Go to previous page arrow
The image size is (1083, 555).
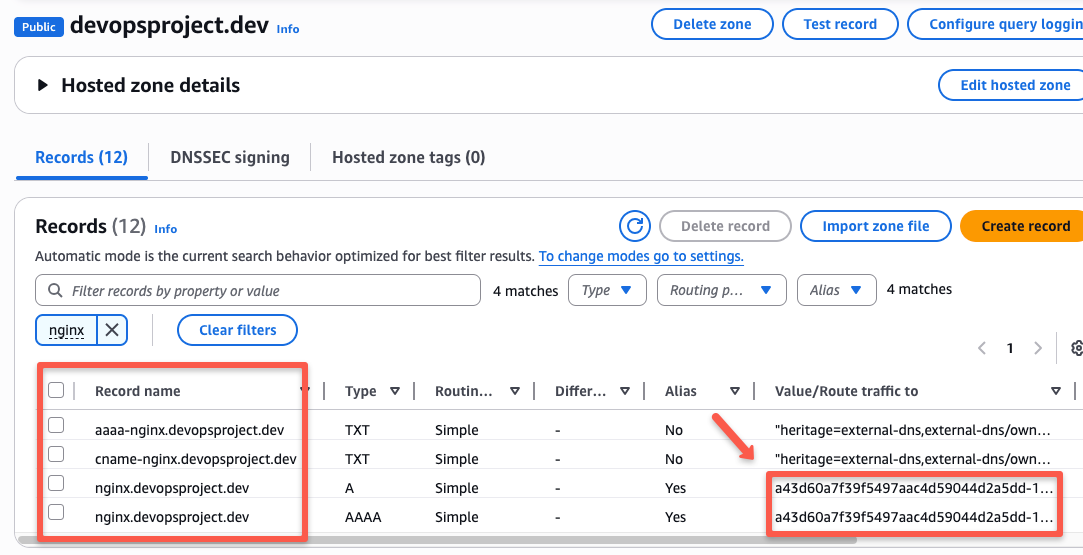(981, 348)
